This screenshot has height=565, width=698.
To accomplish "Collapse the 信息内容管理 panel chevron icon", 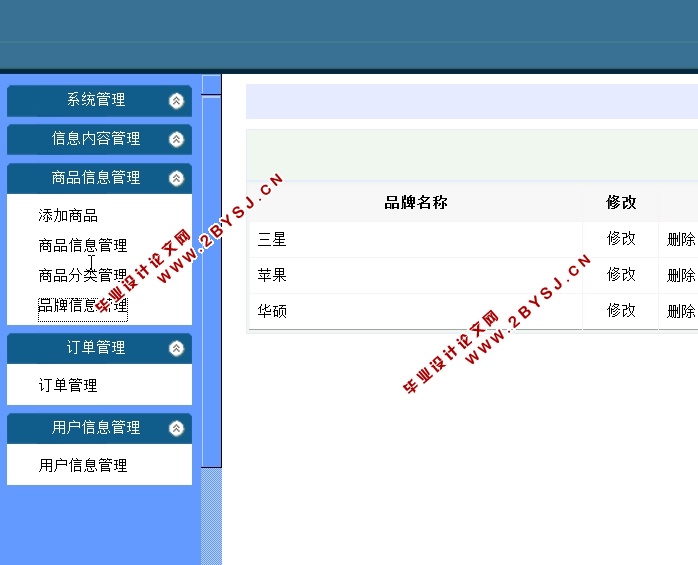I will tap(176, 139).
